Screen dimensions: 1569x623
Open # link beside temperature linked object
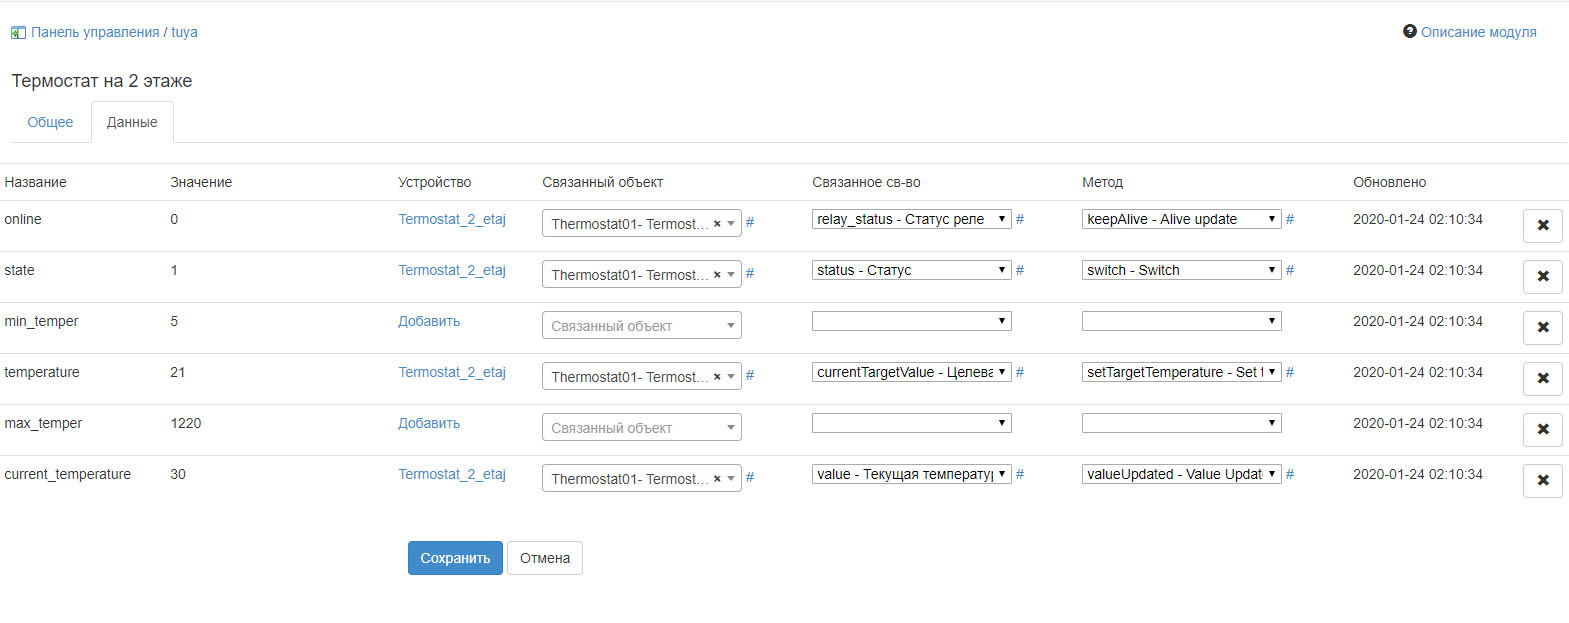click(750, 375)
